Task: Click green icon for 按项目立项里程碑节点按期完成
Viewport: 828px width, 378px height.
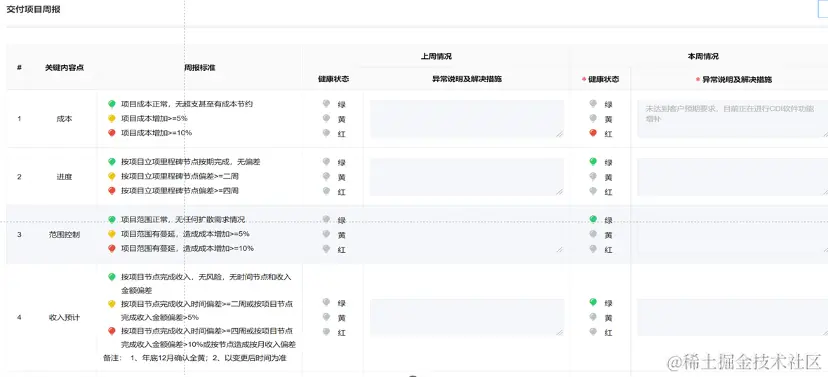Action: (x=111, y=162)
